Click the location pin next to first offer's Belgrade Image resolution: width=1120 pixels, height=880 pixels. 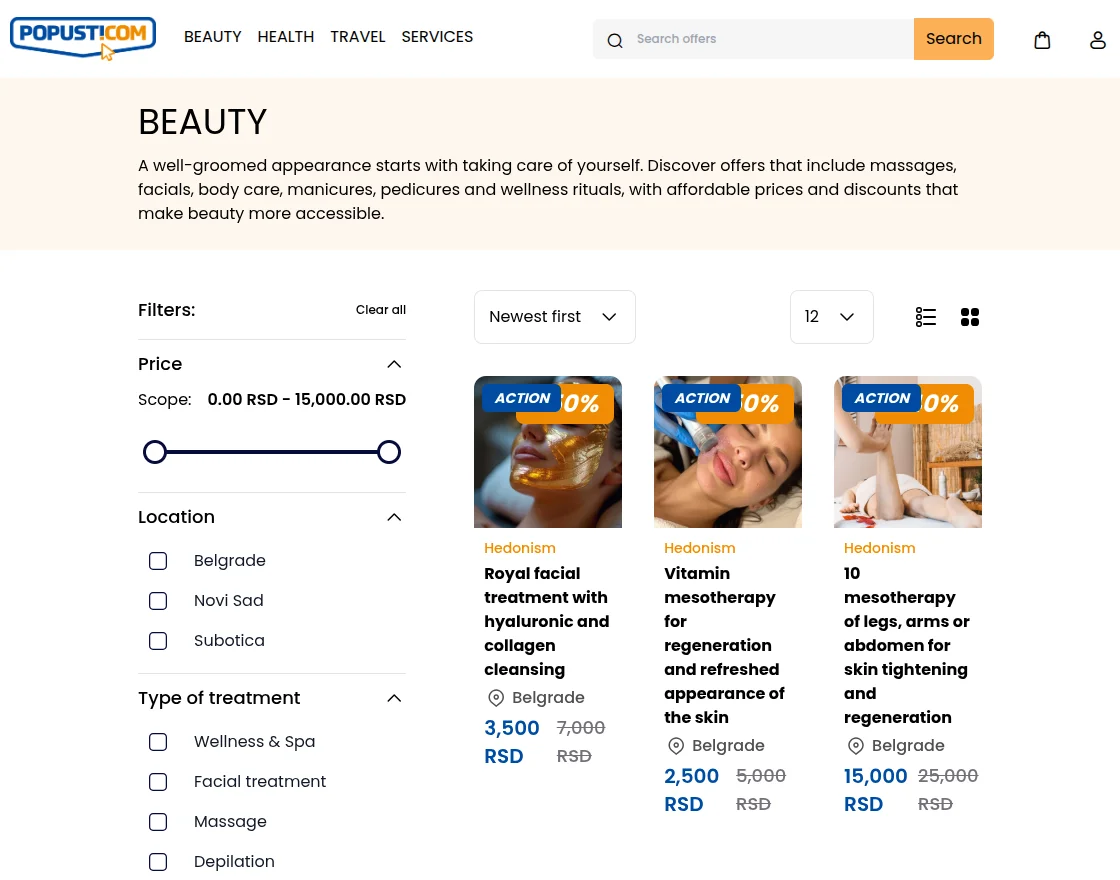[496, 698]
